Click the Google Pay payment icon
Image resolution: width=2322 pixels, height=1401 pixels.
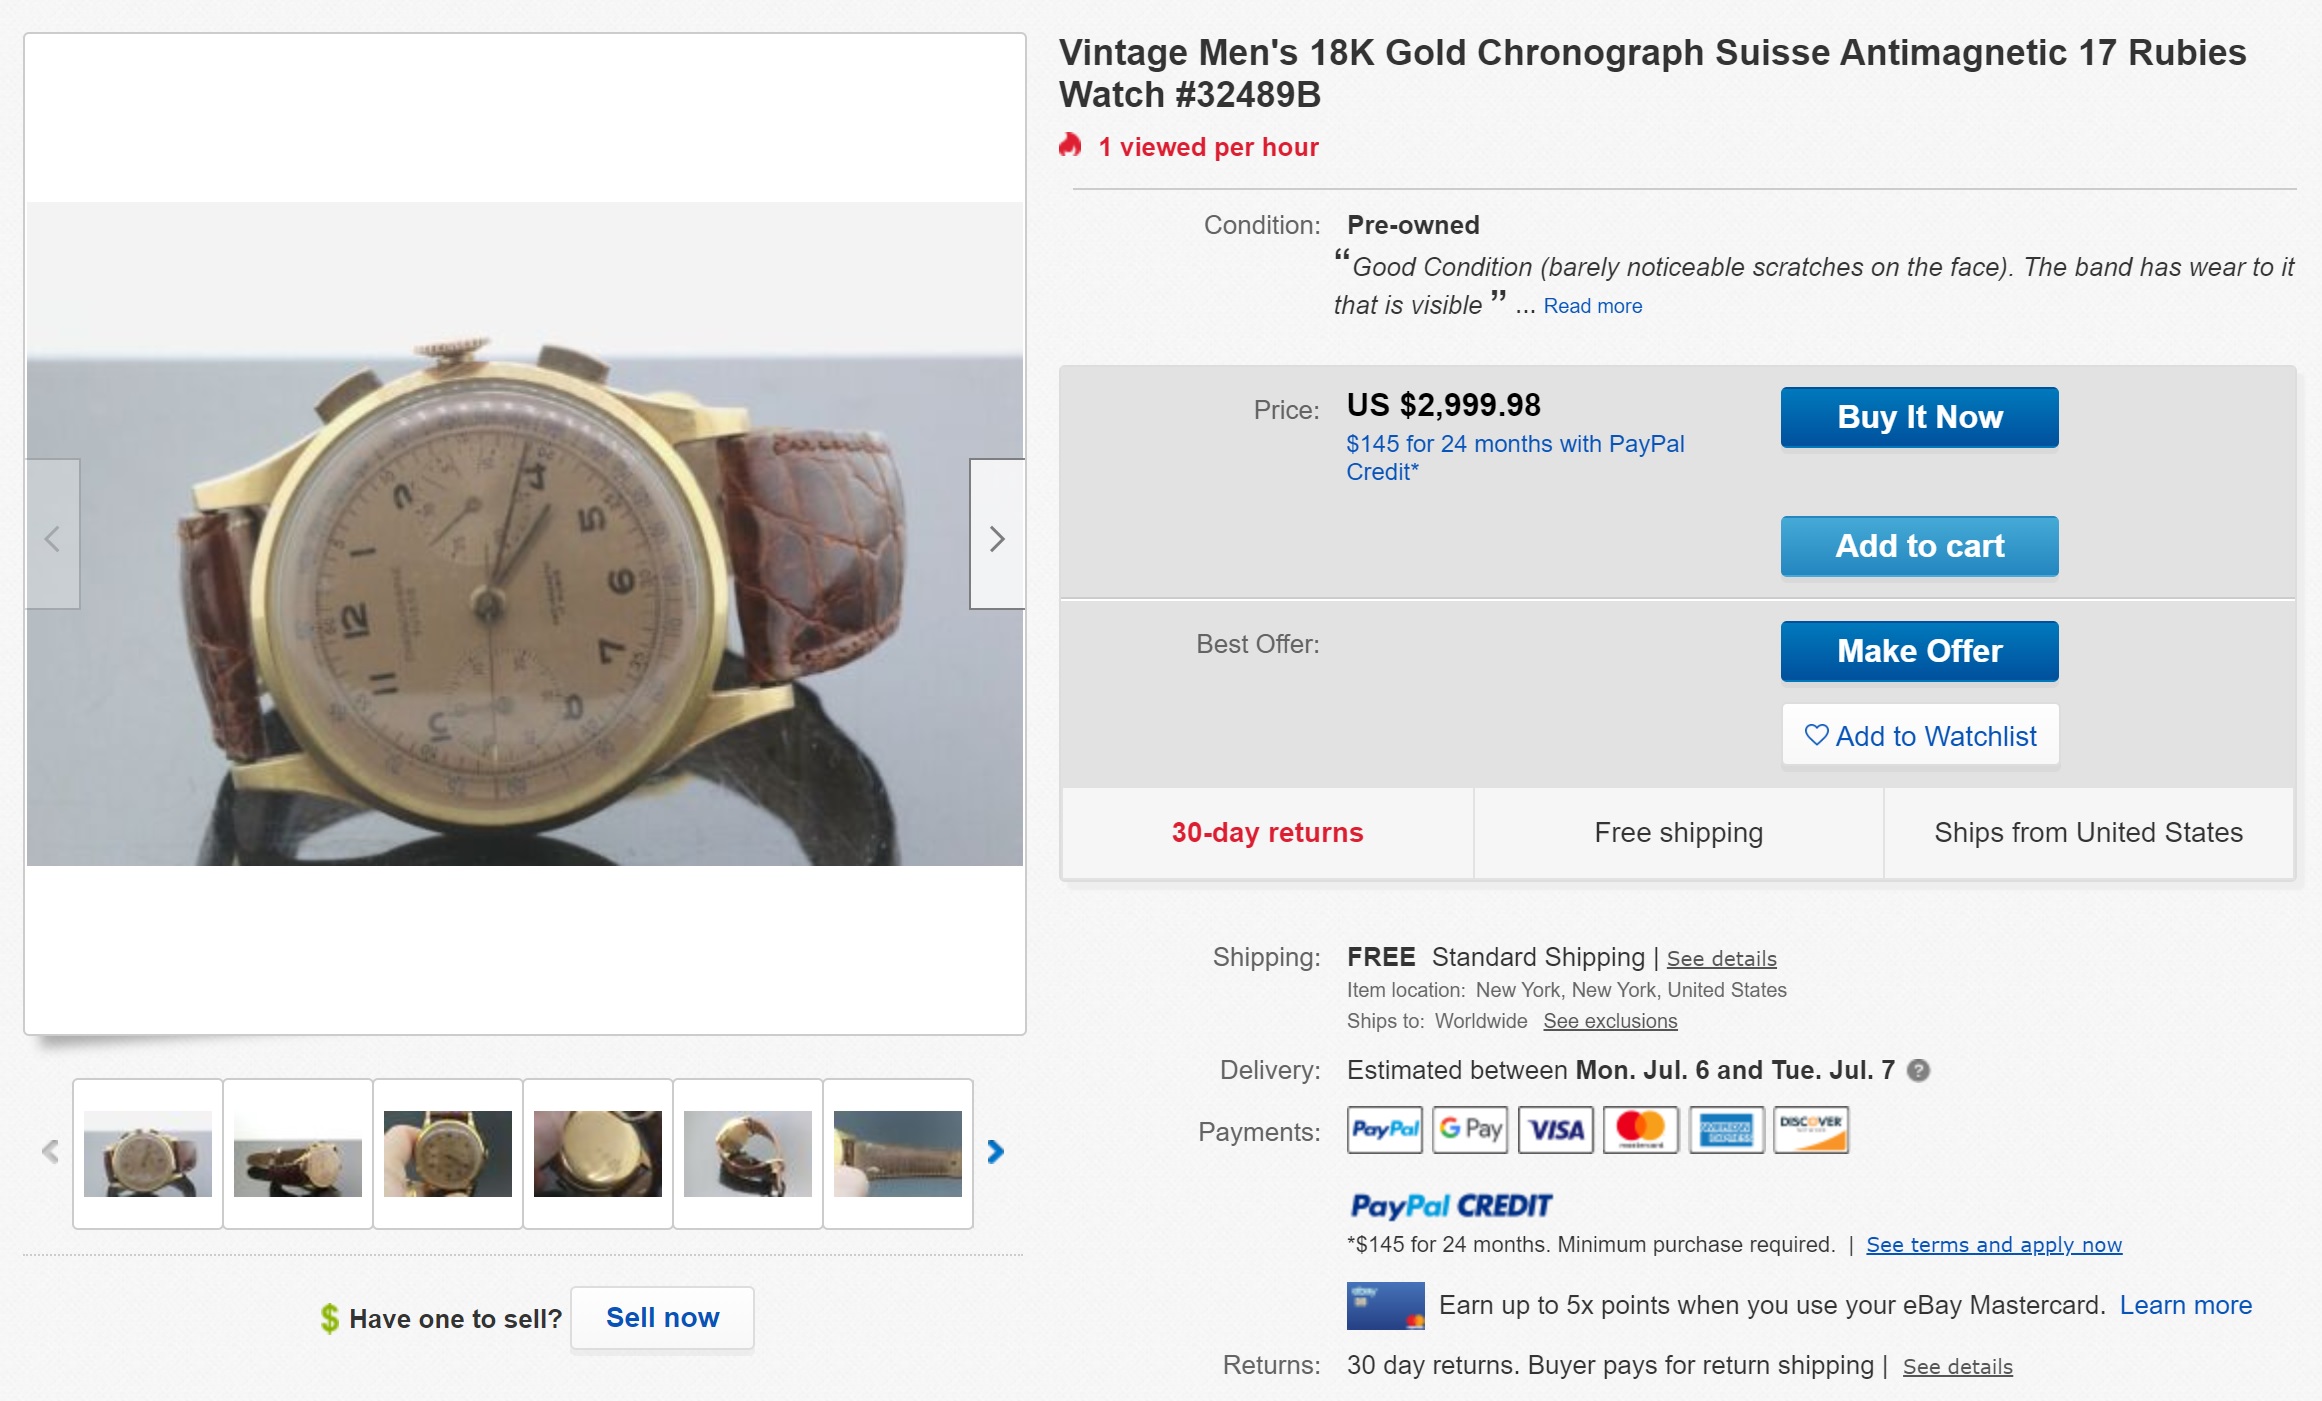click(x=1469, y=1129)
